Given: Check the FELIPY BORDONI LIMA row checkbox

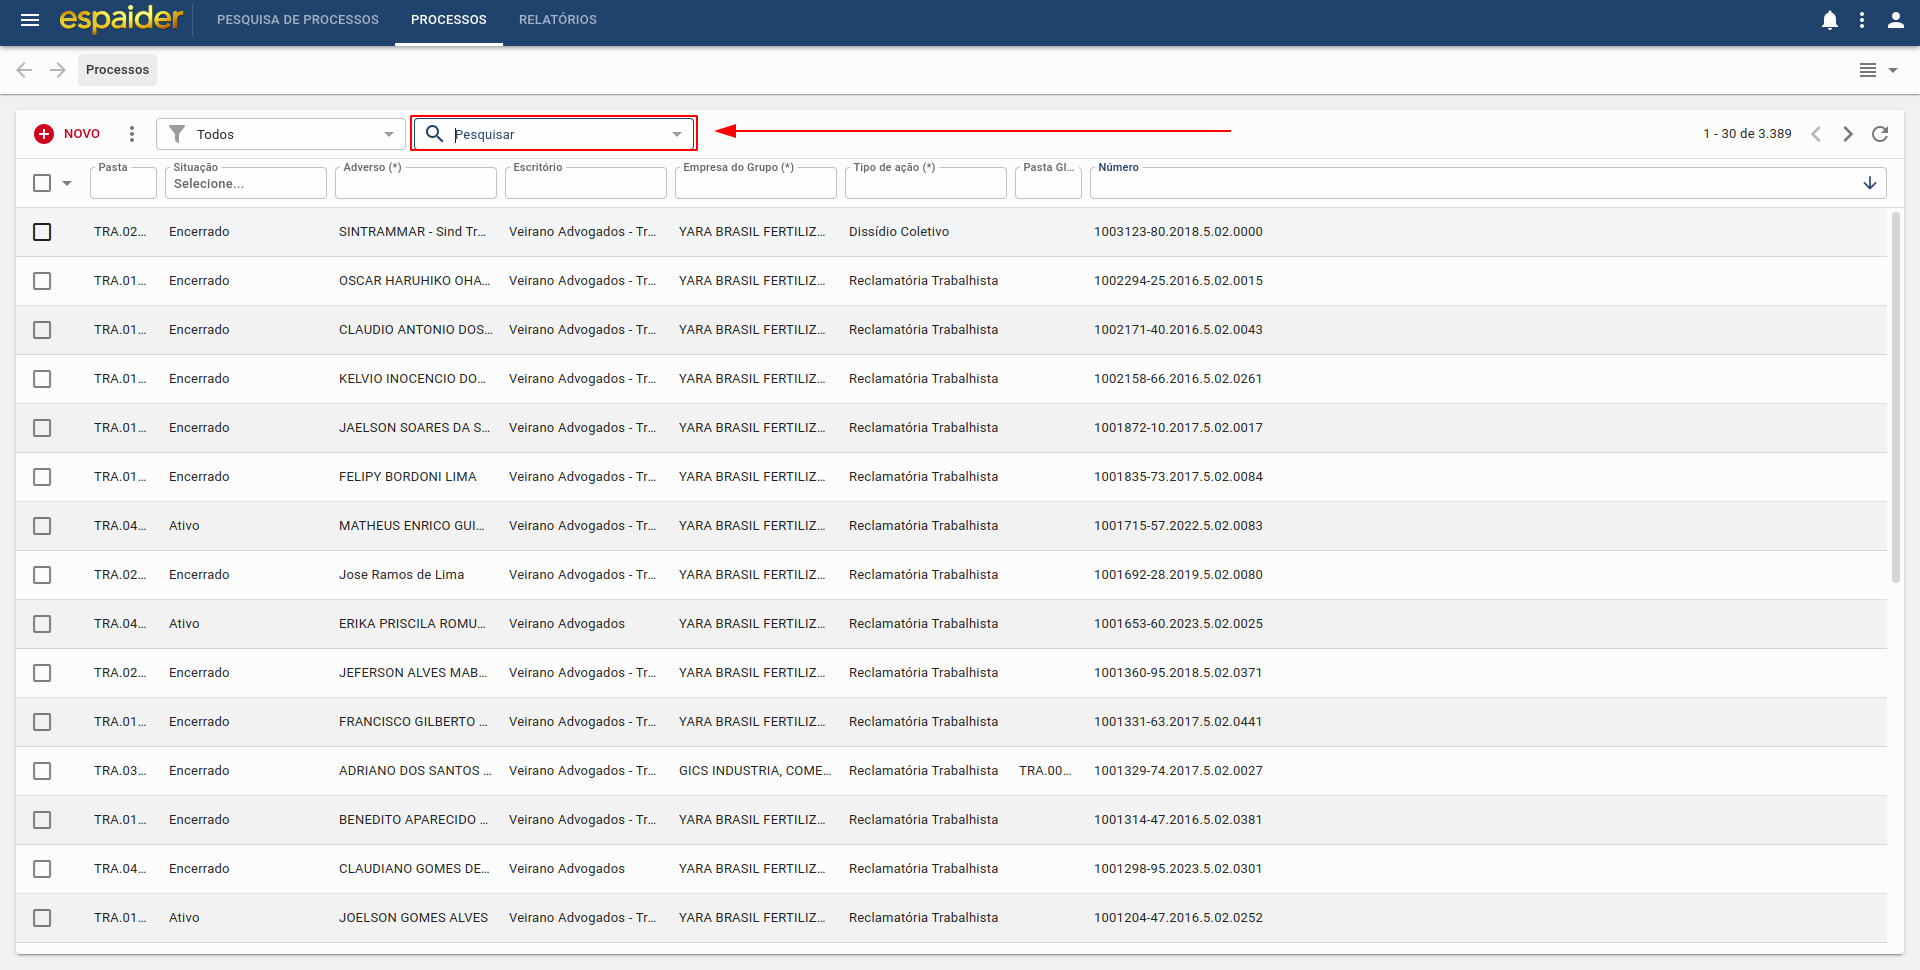Looking at the screenshot, I should (x=42, y=477).
